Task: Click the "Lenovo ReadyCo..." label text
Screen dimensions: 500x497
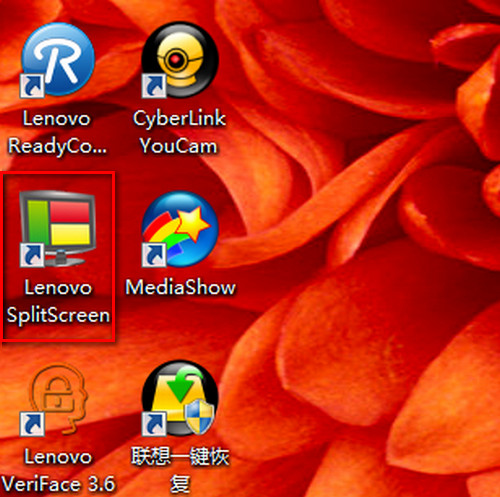Action: 57,133
